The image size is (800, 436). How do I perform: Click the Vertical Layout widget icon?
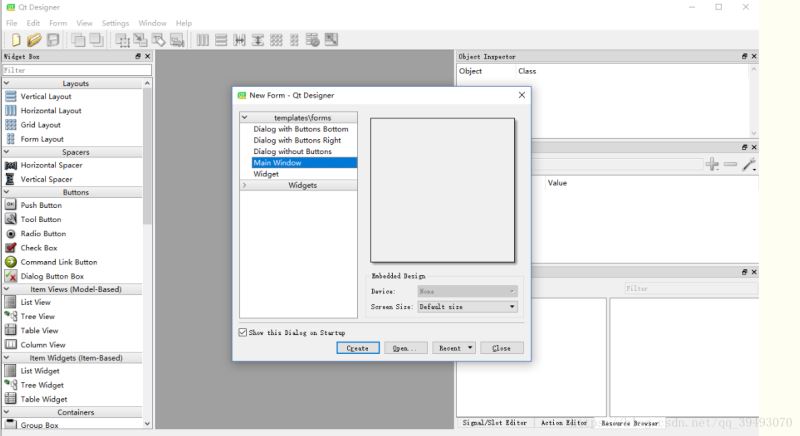pyautogui.click(x=11, y=96)
